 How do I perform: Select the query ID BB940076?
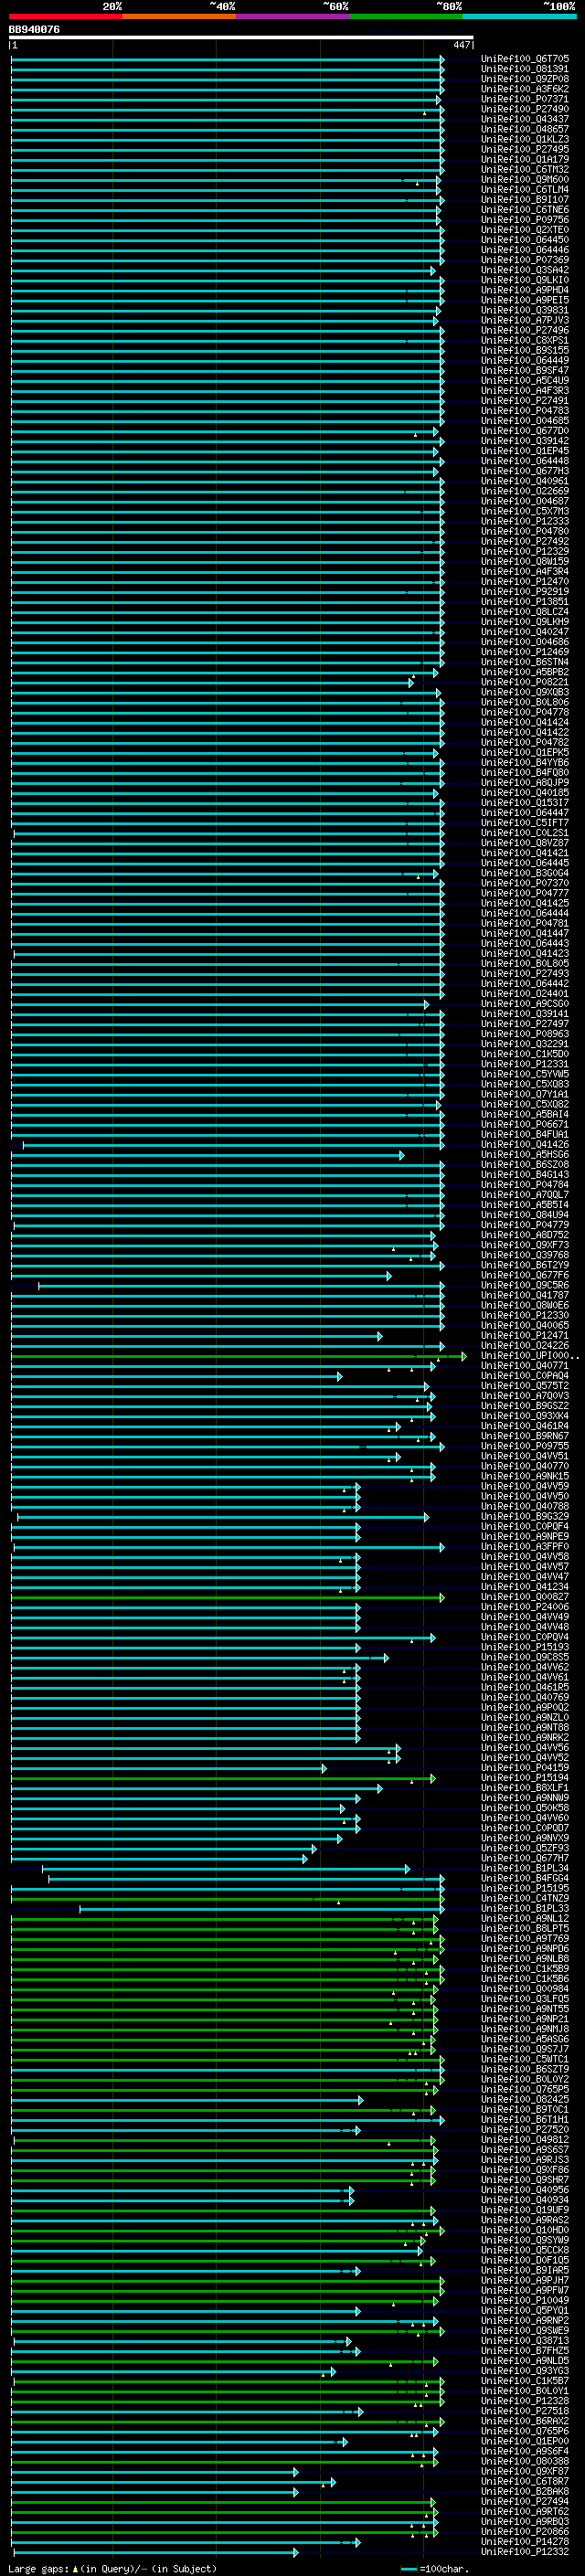[34, 30]
